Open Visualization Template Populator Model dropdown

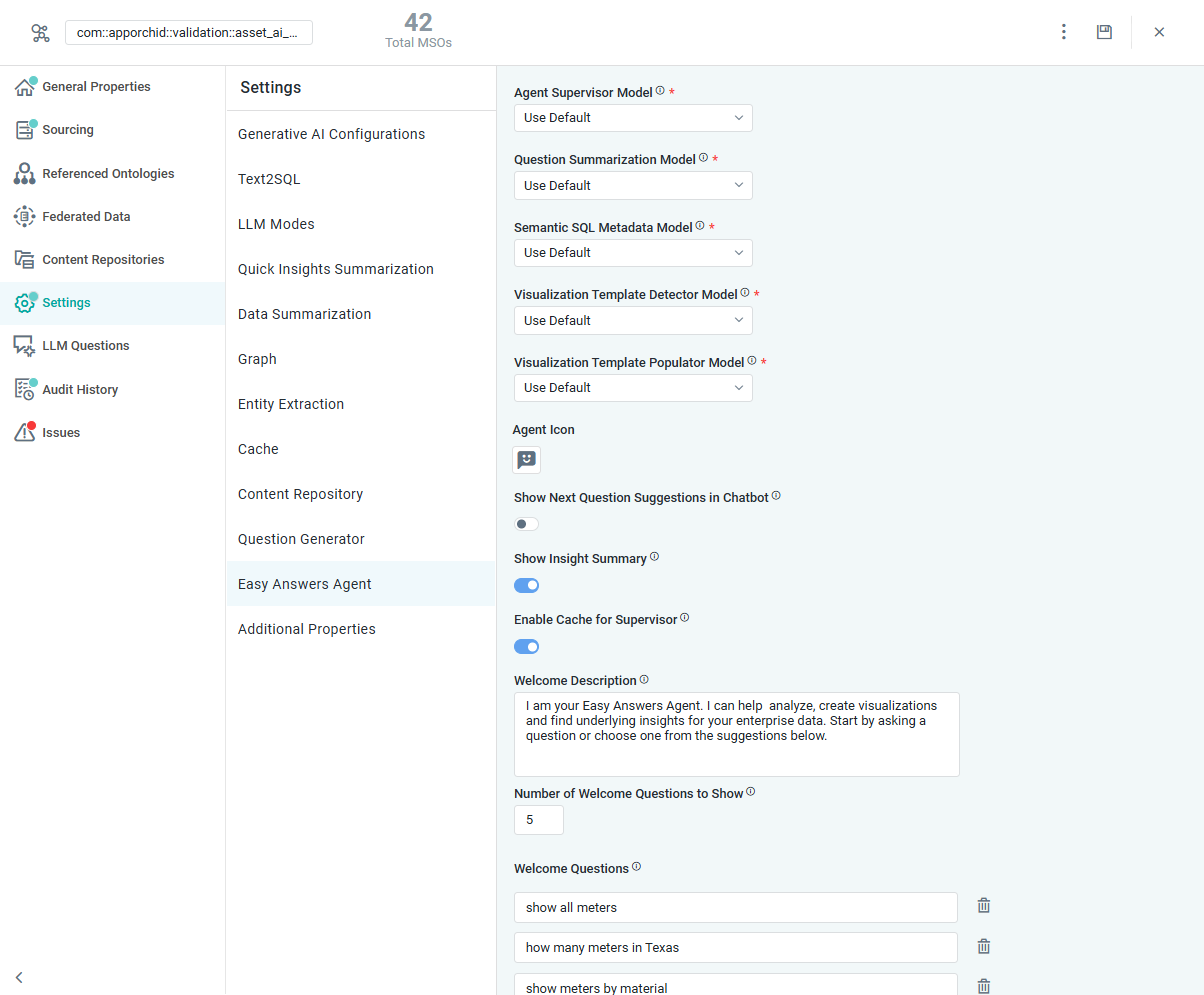(x=633, y=388)
